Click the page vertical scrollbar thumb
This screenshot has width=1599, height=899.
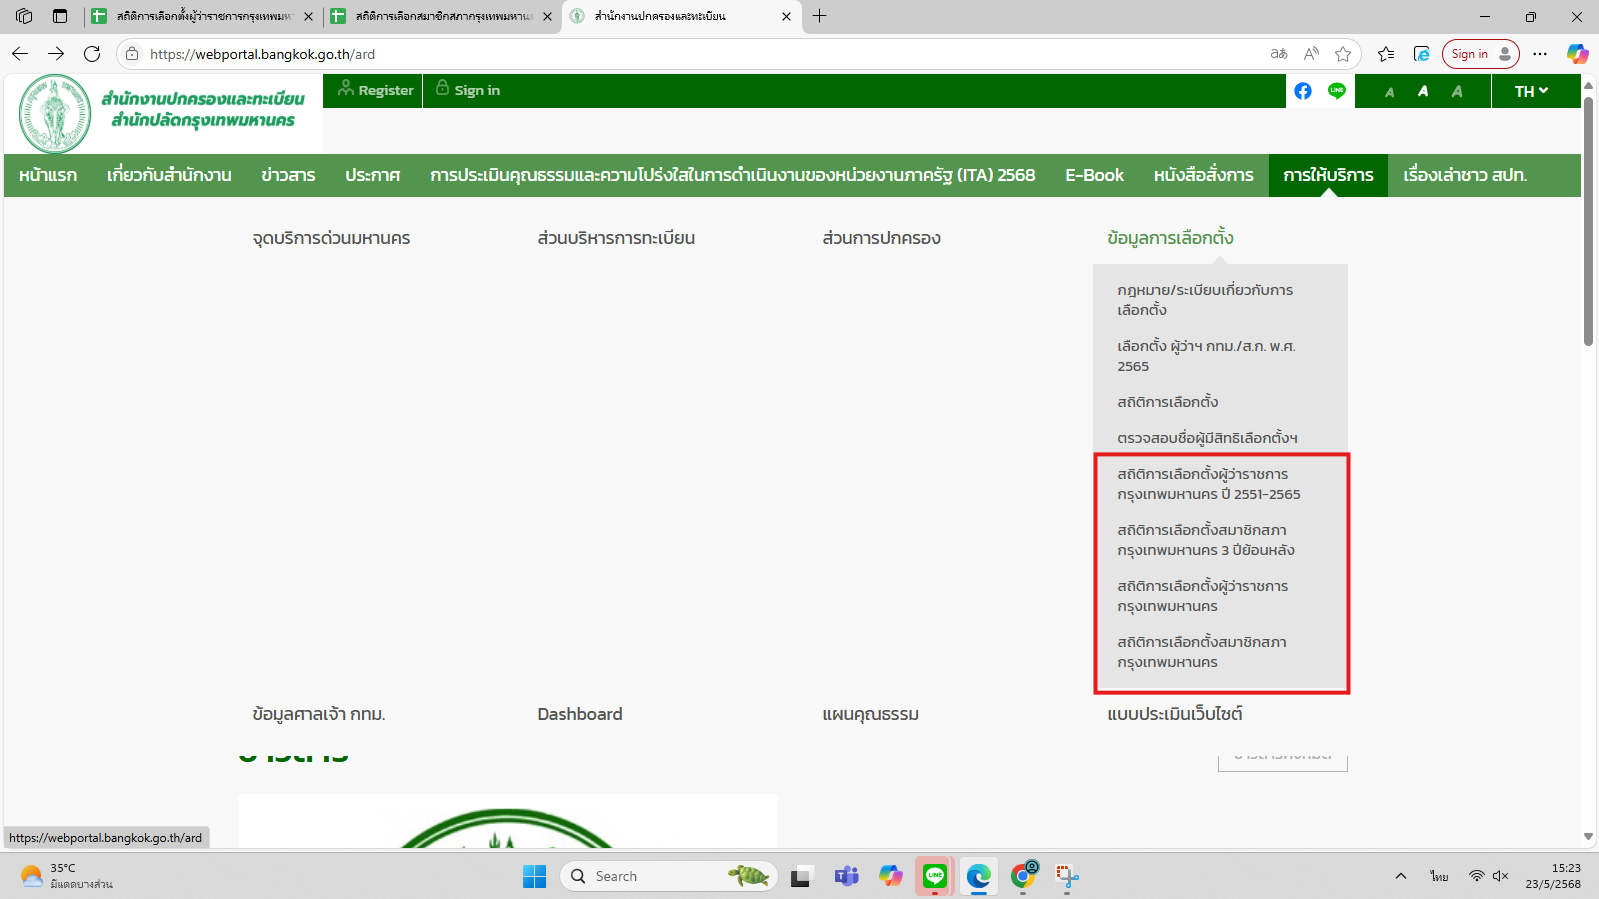[x=1588, y=220]
